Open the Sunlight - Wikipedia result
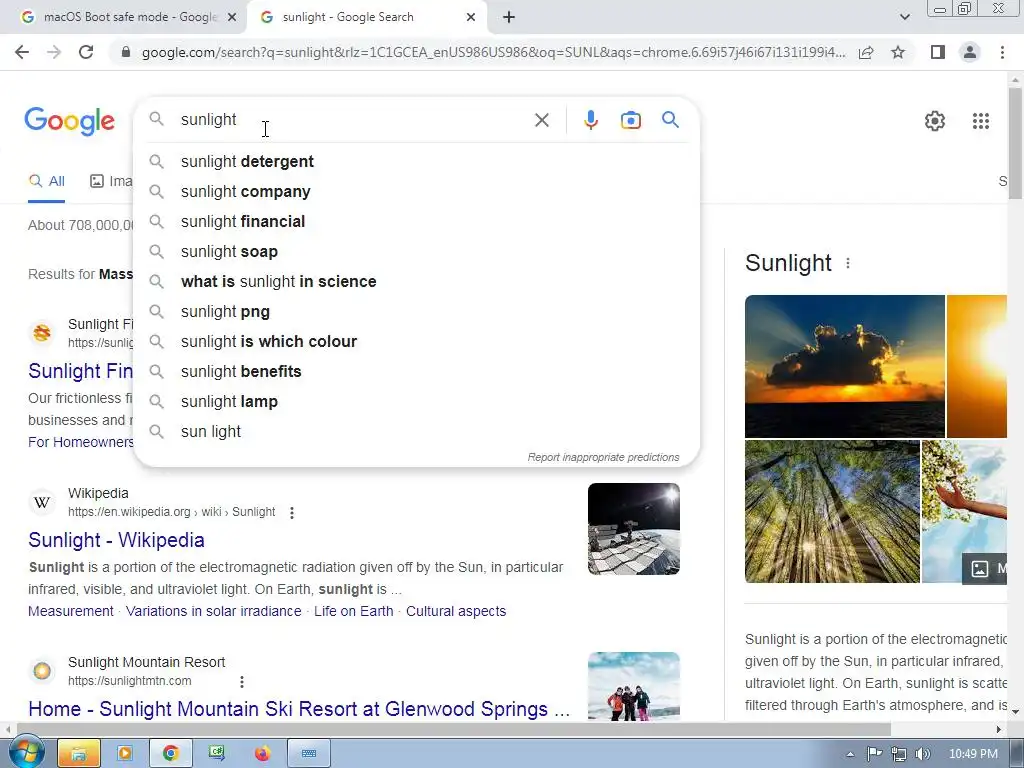1024x768 pixels. coord(116,540)
